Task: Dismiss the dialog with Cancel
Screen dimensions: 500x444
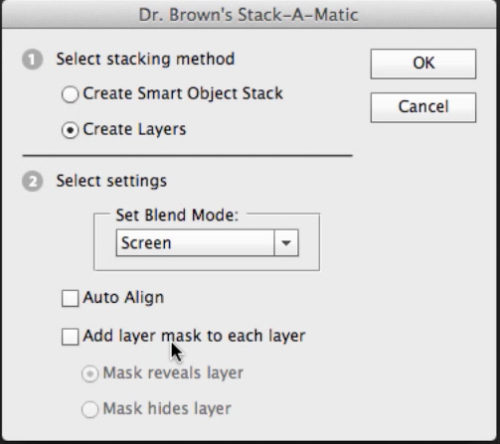Action: pyautogui.click(x=423, y=107)
